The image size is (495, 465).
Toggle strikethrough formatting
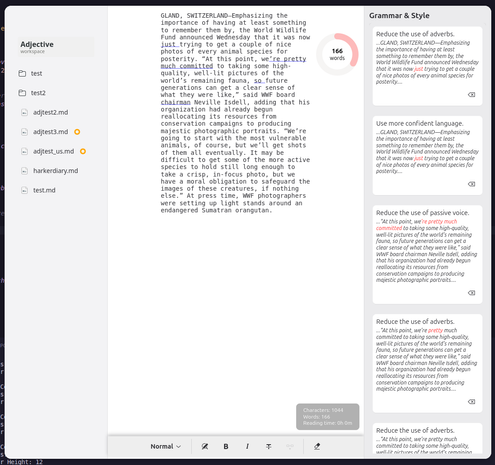tap(269, 446)
